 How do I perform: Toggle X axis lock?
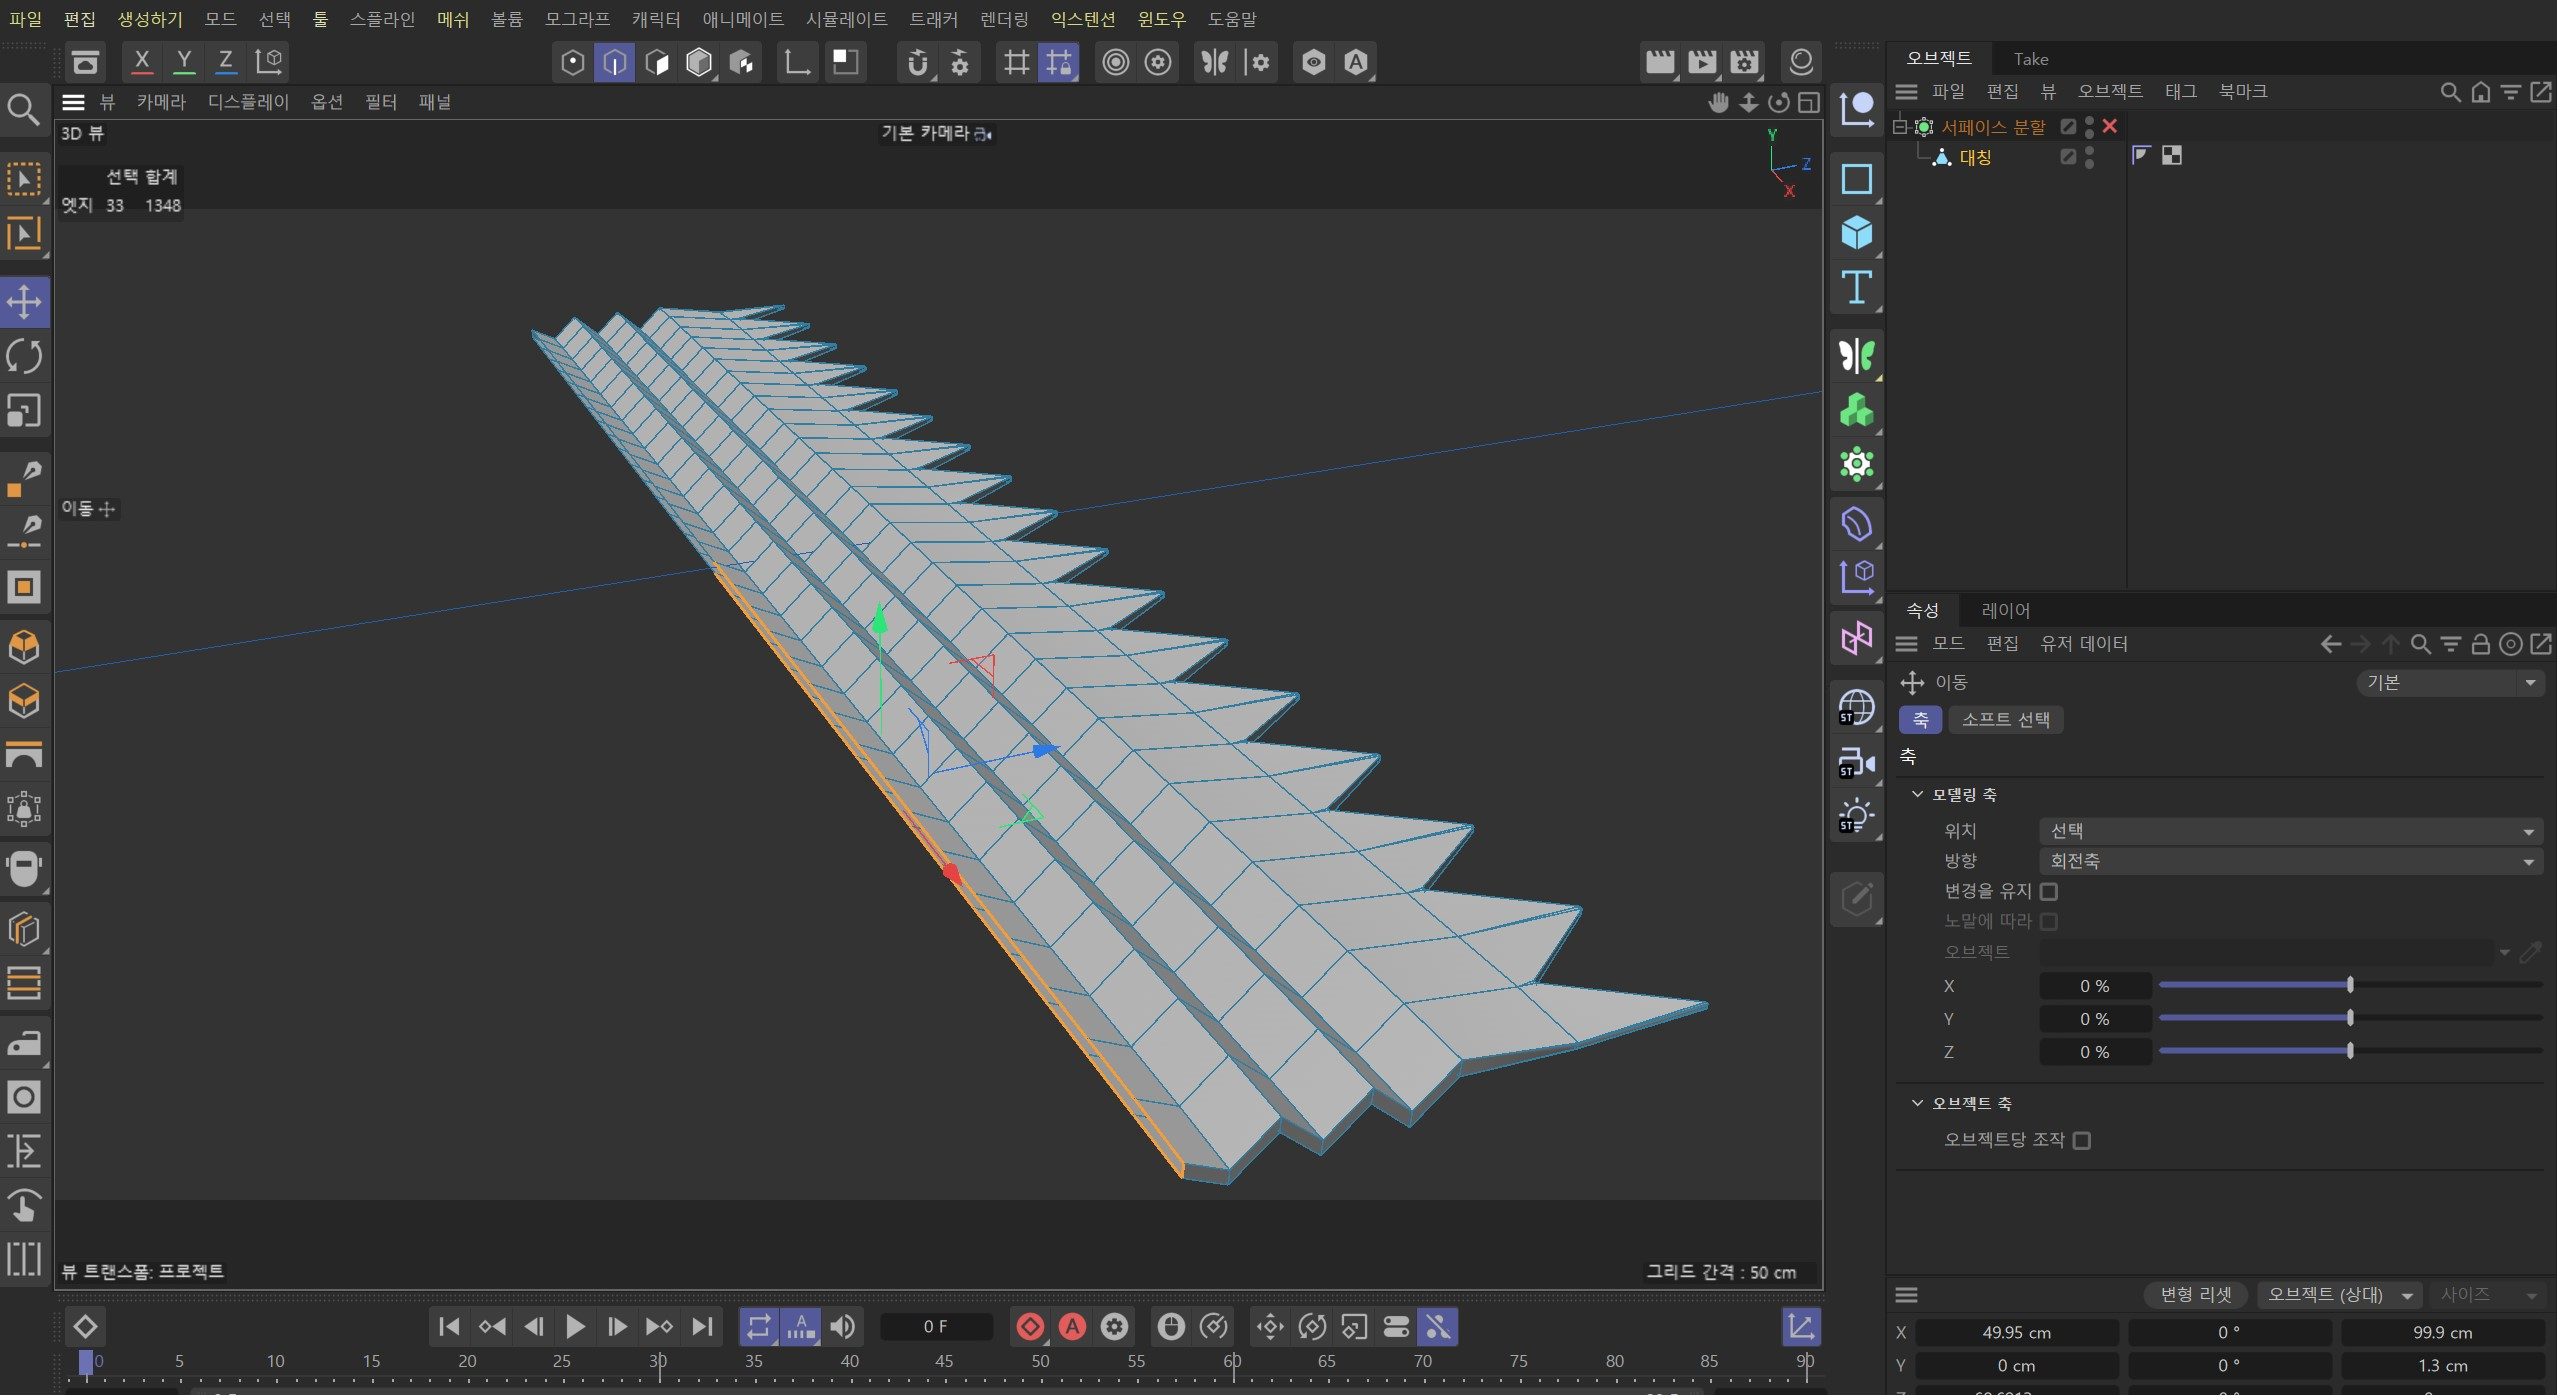click(x=142, y=63)
